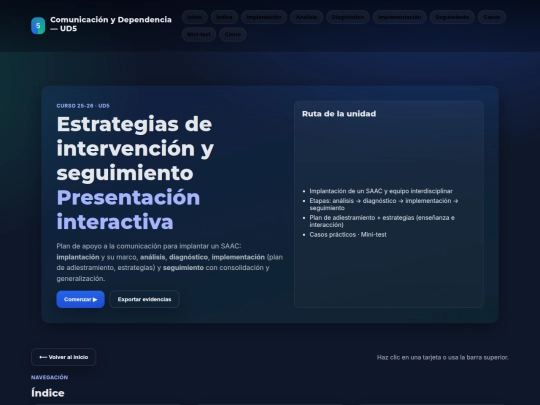Viewport: 540px width, 405px height.
Task: Click the Ruta de la unidad heading
Action: (x=339, y=114)
